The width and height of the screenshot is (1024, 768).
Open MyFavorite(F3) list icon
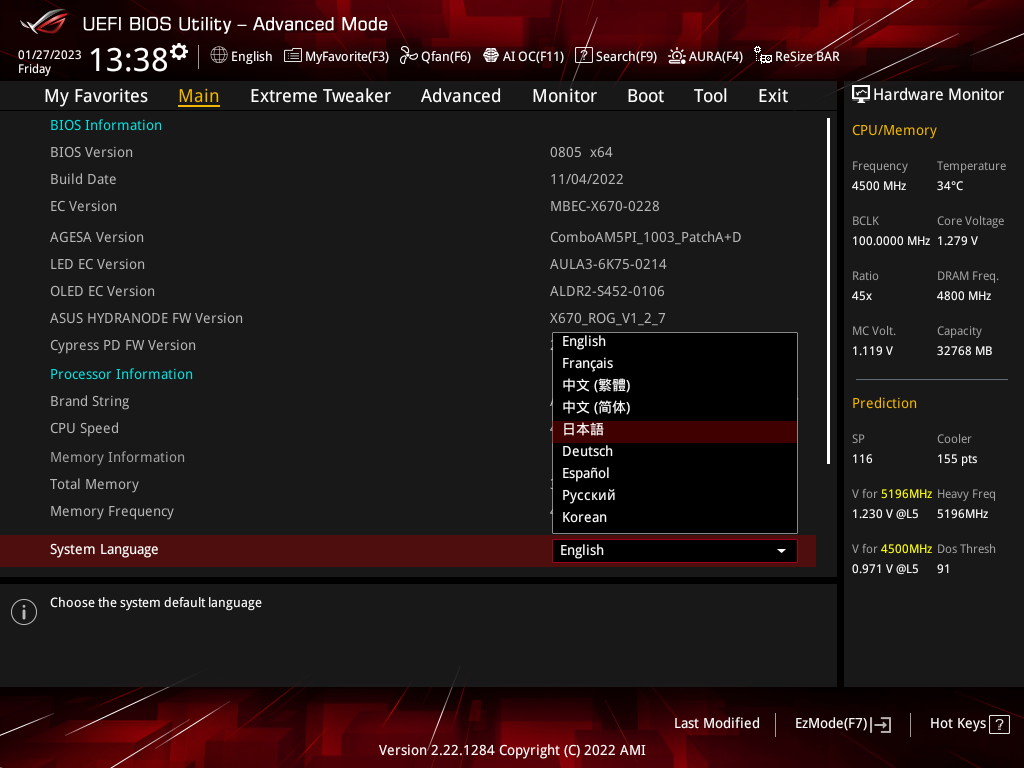(293, 56)
